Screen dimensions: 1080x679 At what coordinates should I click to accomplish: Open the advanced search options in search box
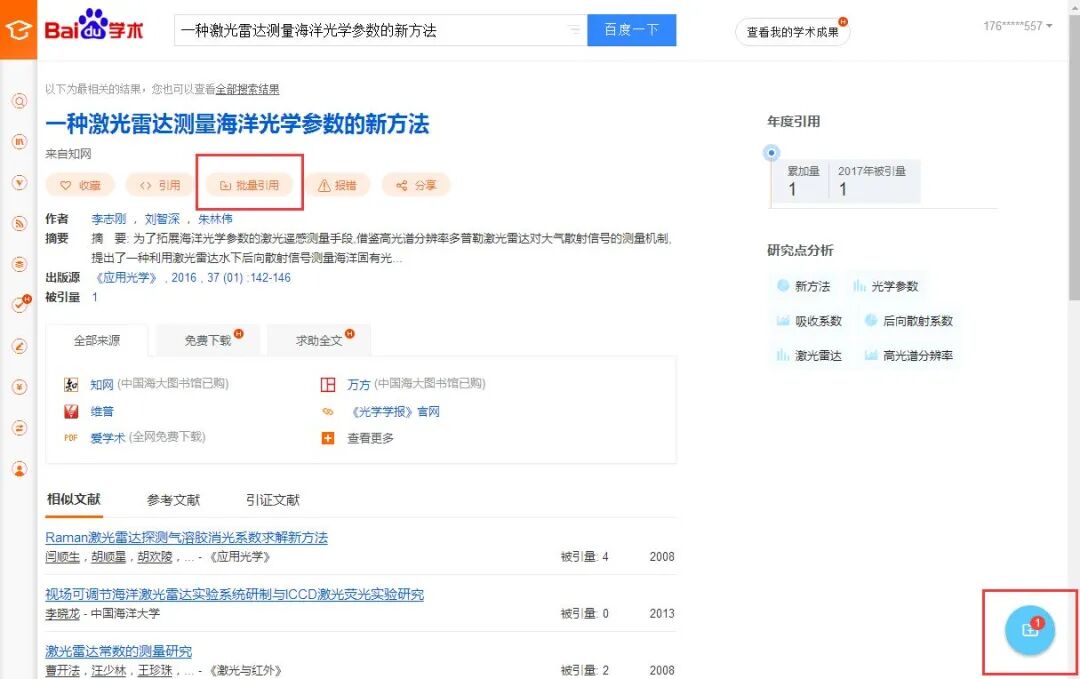[x=573, y=30]
